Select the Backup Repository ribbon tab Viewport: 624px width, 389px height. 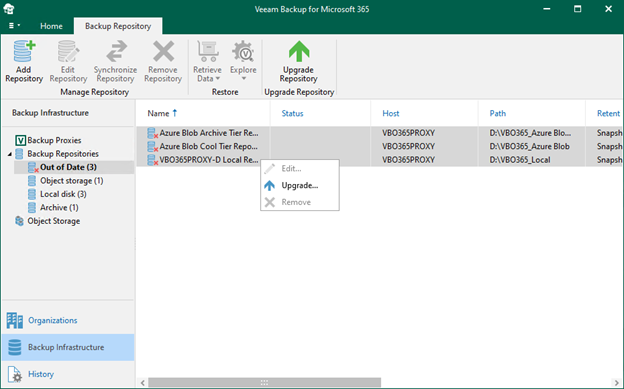click(x=118, y=26)
